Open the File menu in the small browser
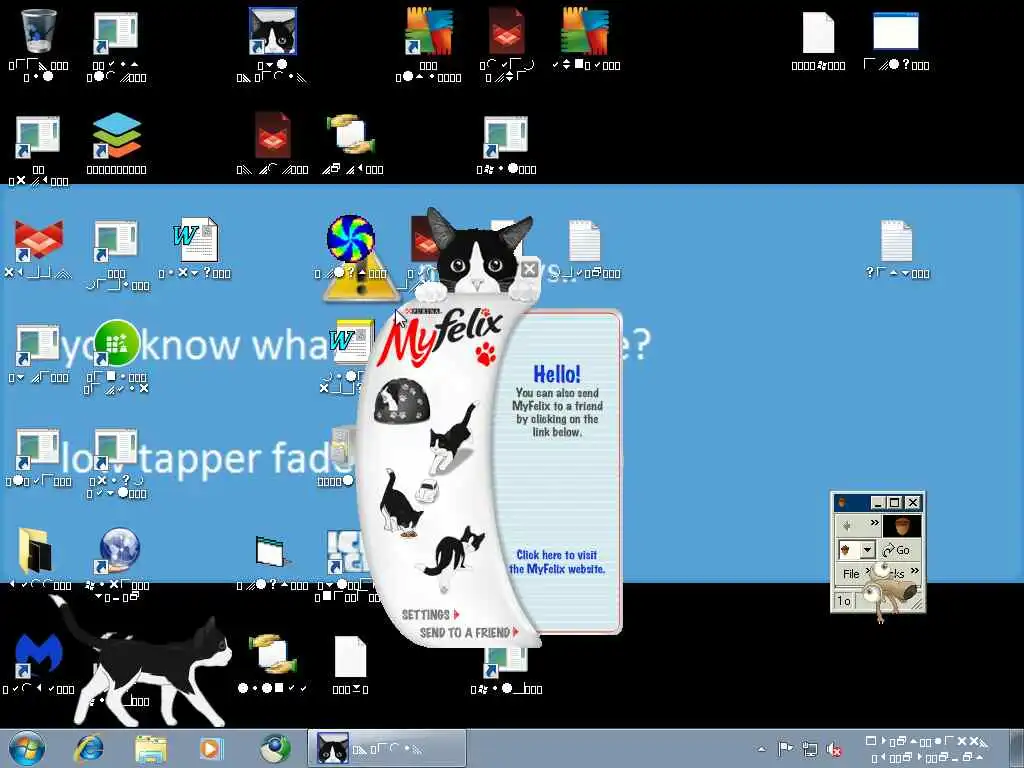Screen dimensions: 1024x768 (851, 574)
